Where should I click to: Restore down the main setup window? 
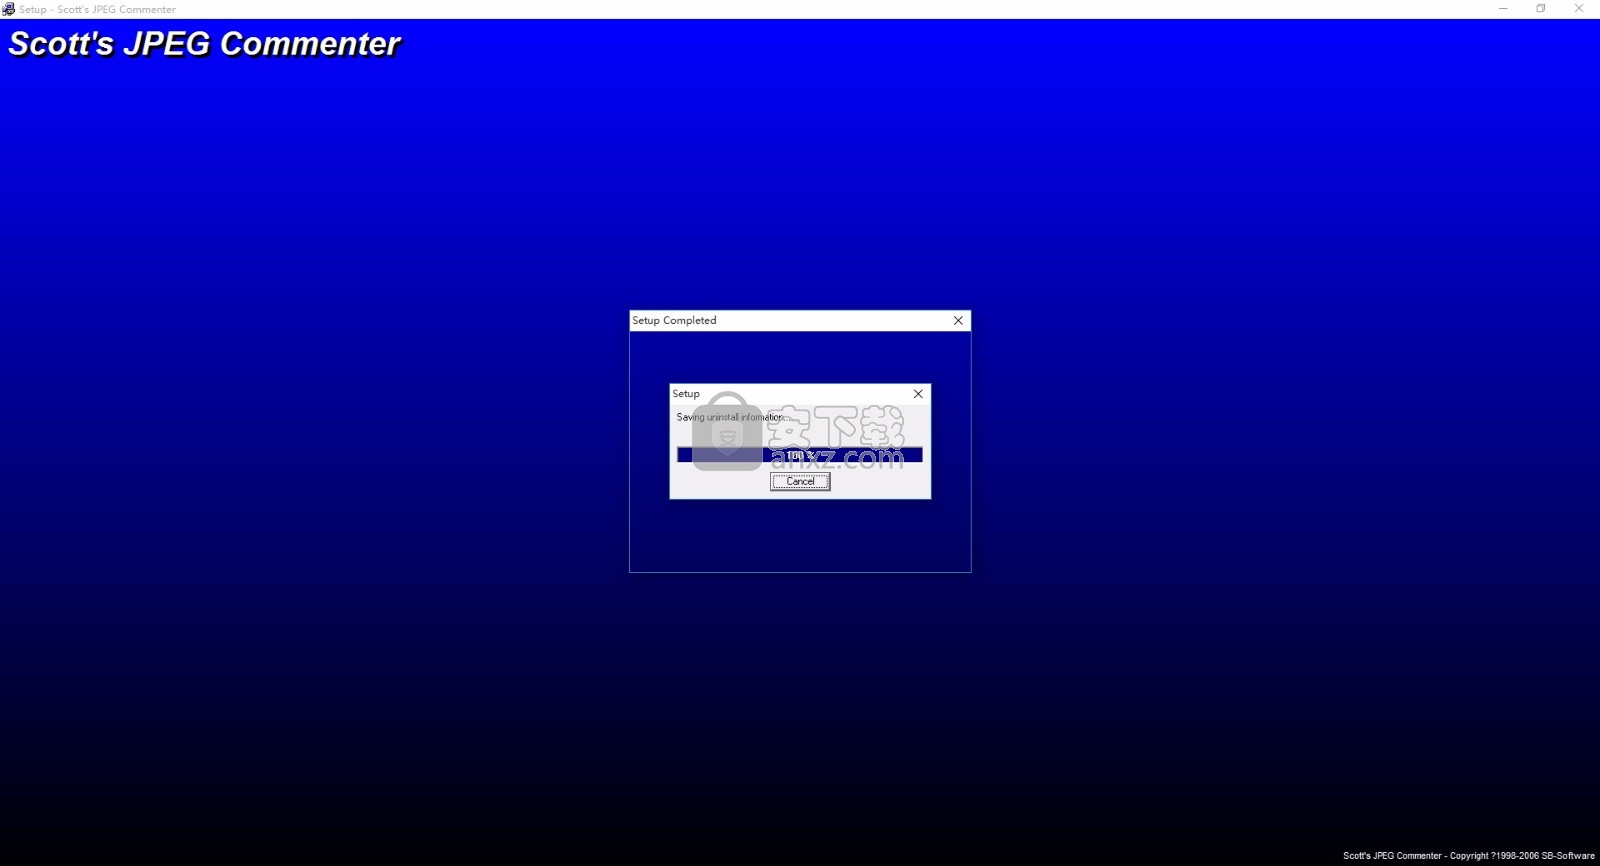[x=1541, y=9]
